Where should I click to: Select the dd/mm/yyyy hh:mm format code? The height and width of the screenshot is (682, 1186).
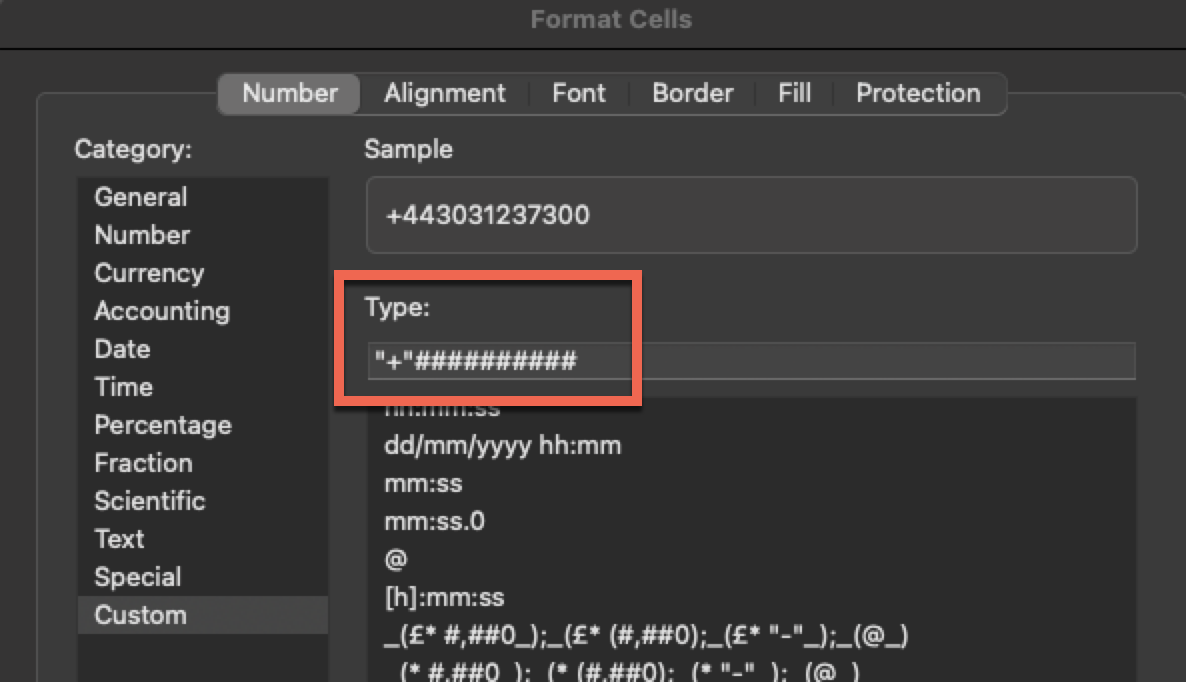[x=502, y=445]
